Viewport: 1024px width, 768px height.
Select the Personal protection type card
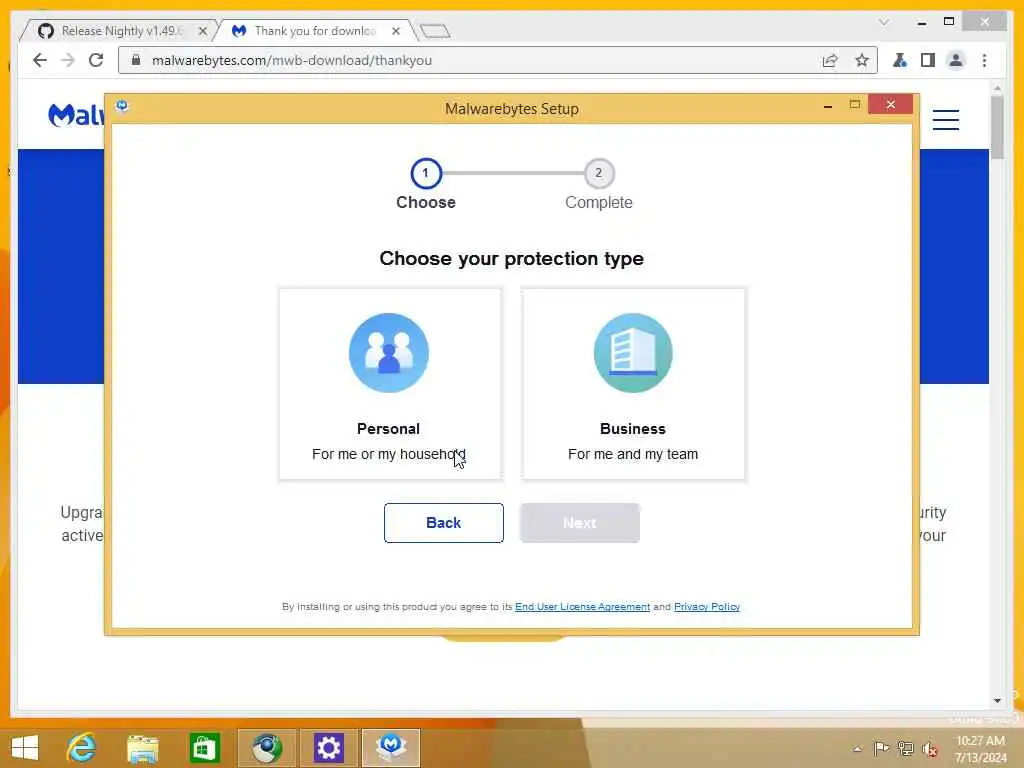(x=390, y=384)
